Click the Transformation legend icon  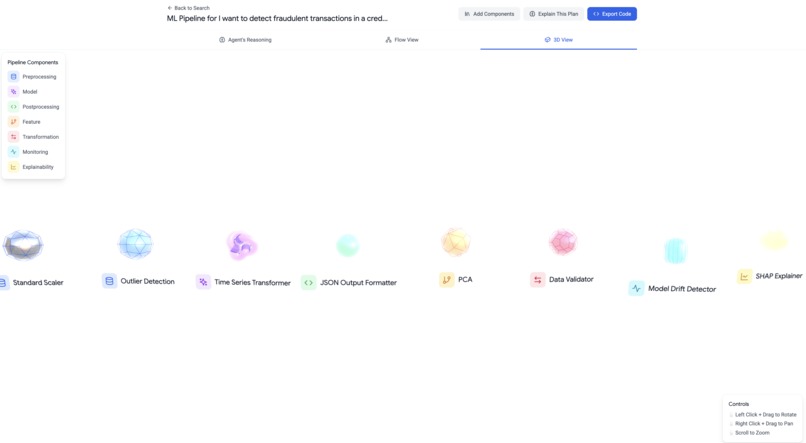click(x=13, y=137)
